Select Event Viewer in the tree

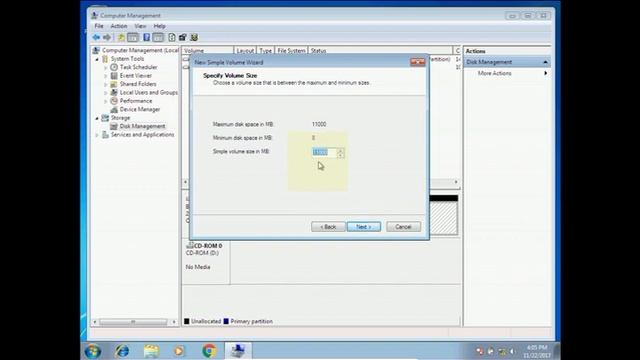point(136,76)
